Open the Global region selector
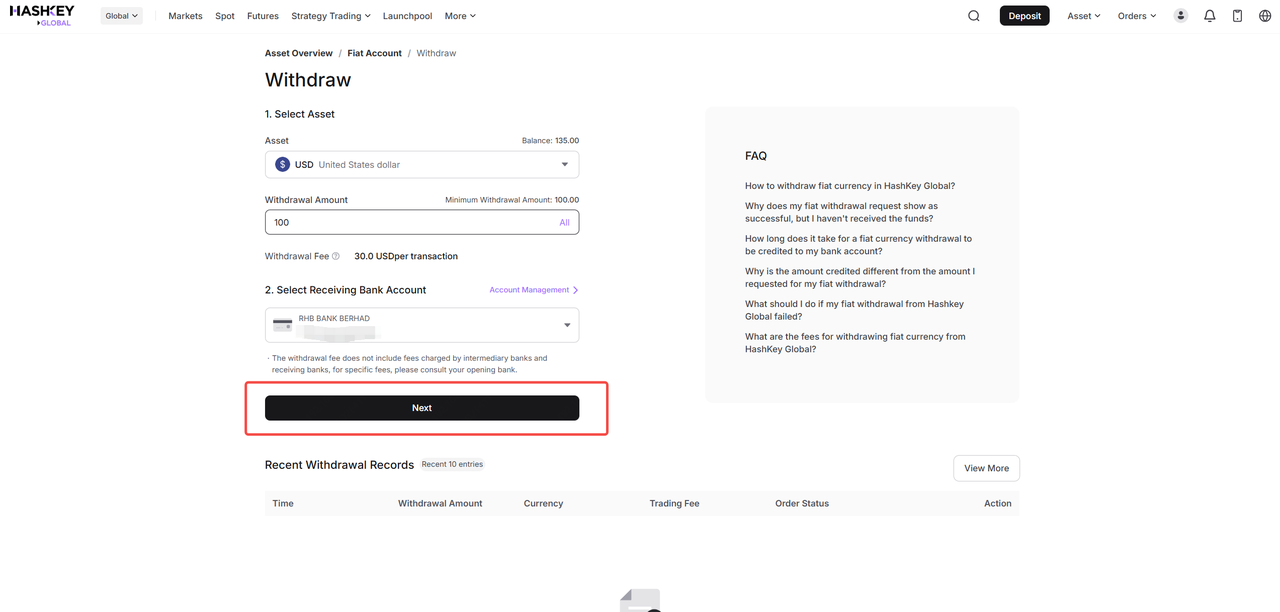Viewport: 1280px width, 612px height. pyautogui.click(x=122, y=16)
